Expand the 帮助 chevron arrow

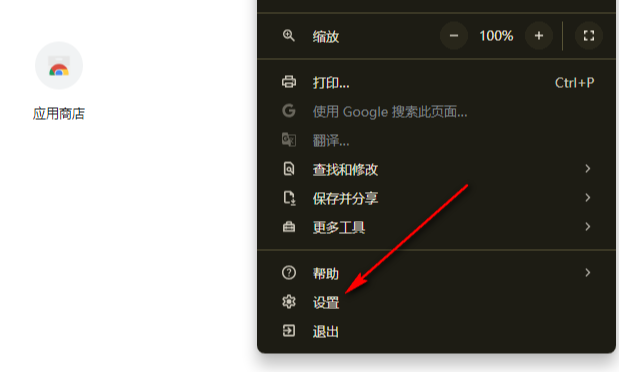point(587,272)
